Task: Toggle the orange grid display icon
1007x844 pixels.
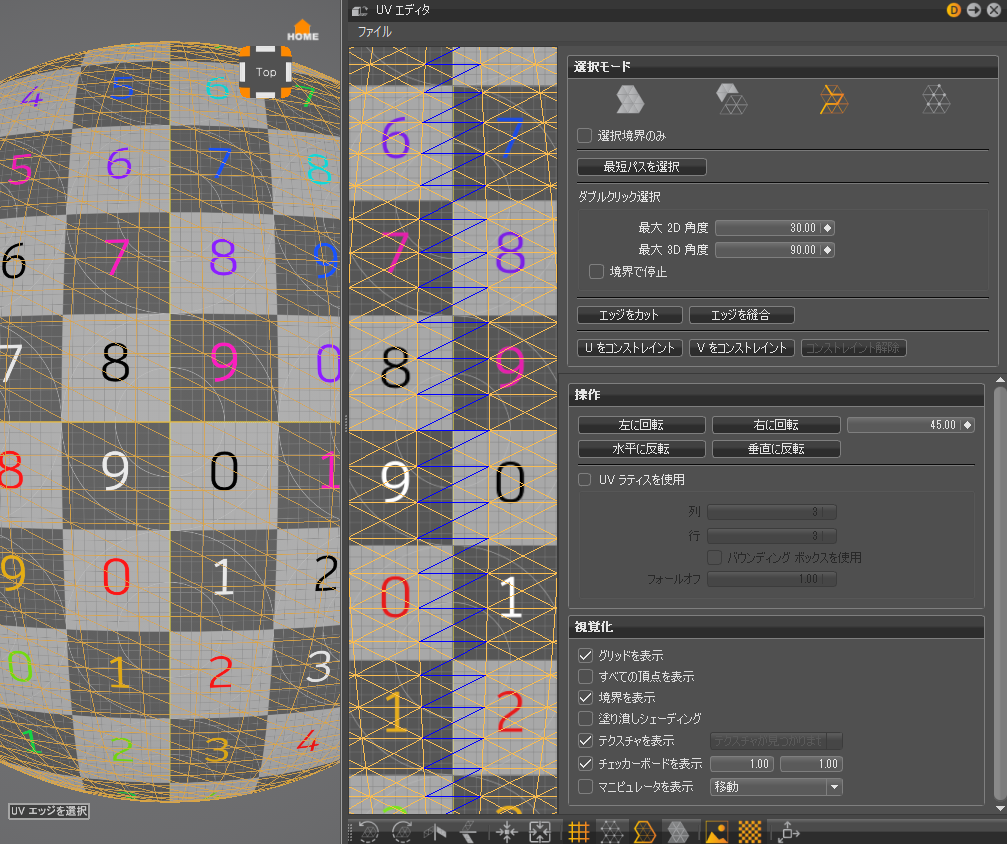Action: click(x=579, y=832)
